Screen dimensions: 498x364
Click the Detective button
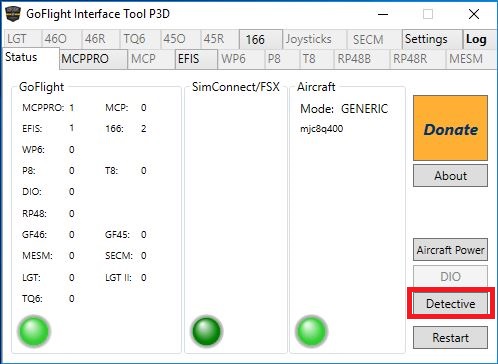(450, 304)
